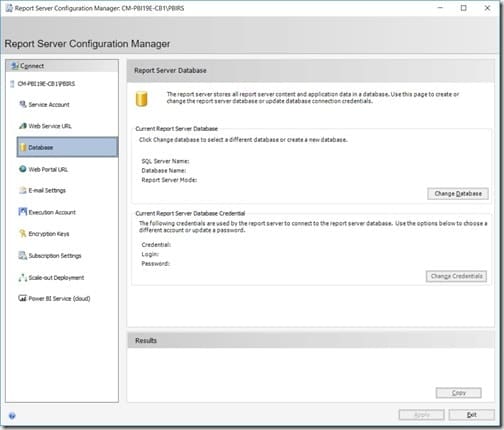Image resolution: width=504 pixels, height=430 pixels.
Task: Click the Exit button
Action: [471, 415]
